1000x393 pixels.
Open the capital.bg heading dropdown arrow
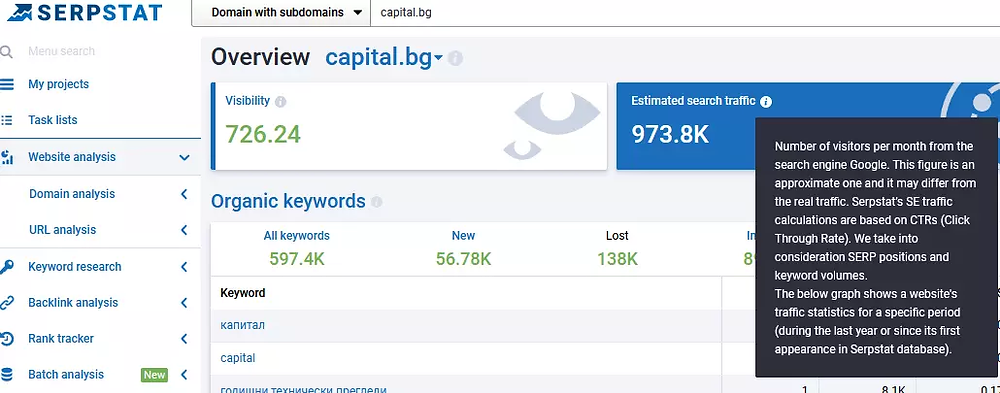(438, 59)
